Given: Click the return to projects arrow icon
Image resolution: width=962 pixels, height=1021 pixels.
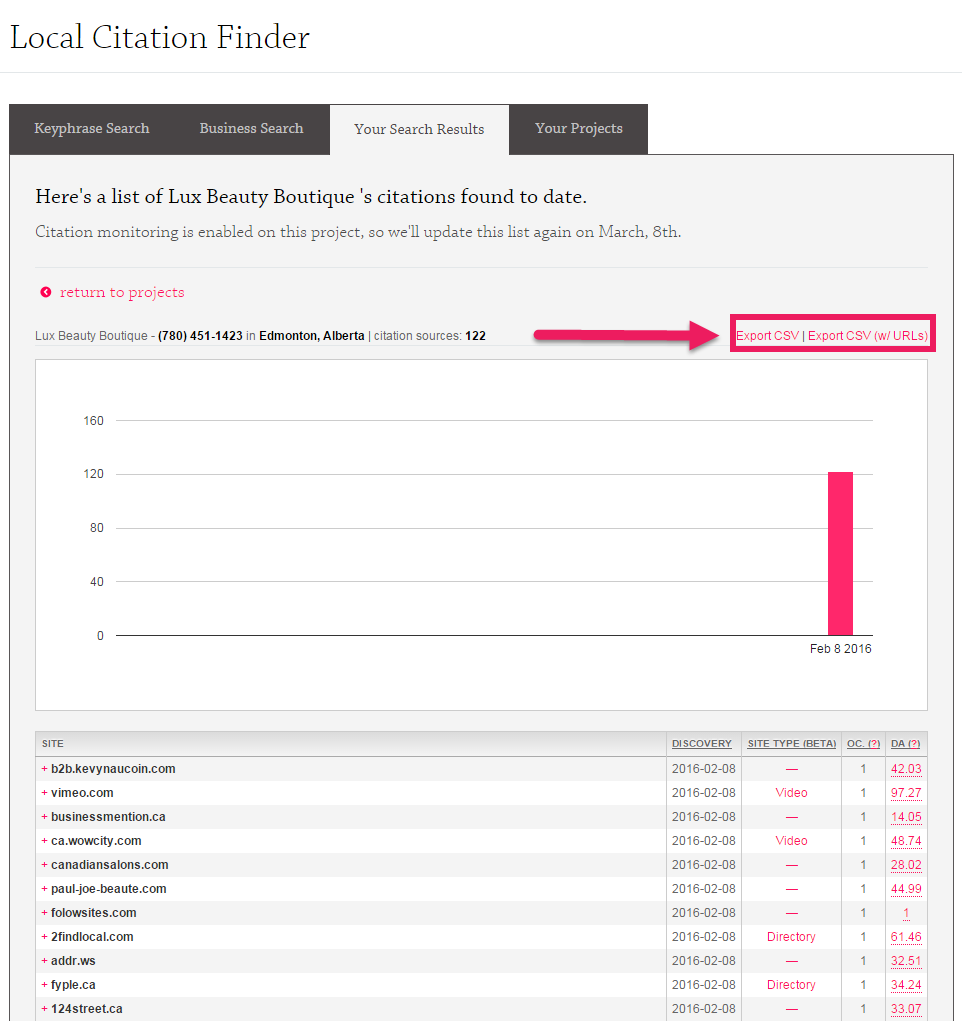Looking at the screenshot, I should (x=46, y=293).
